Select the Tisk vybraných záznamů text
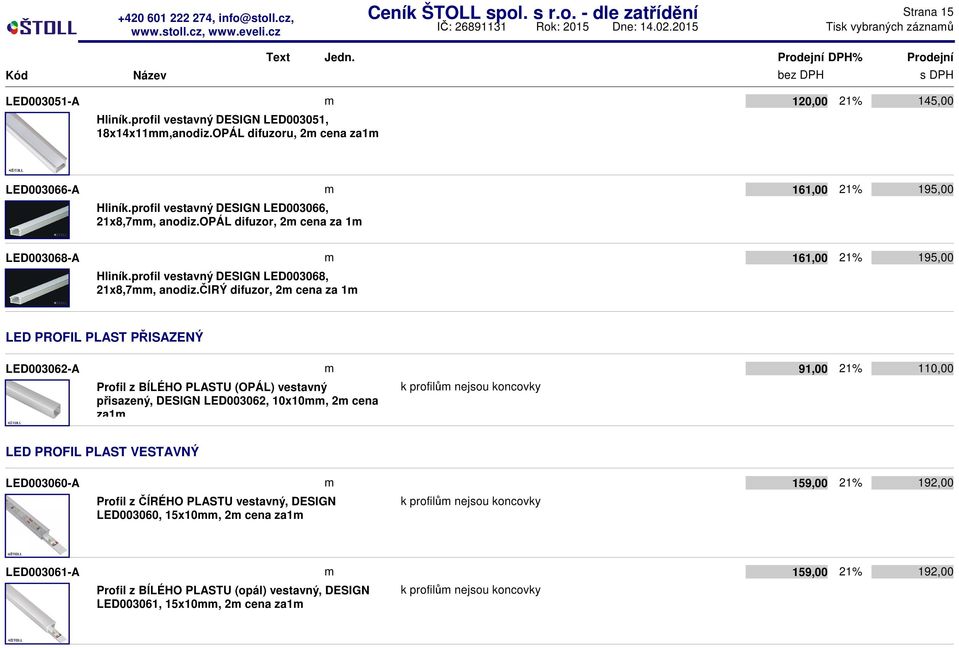 click(x=889, y=27)
